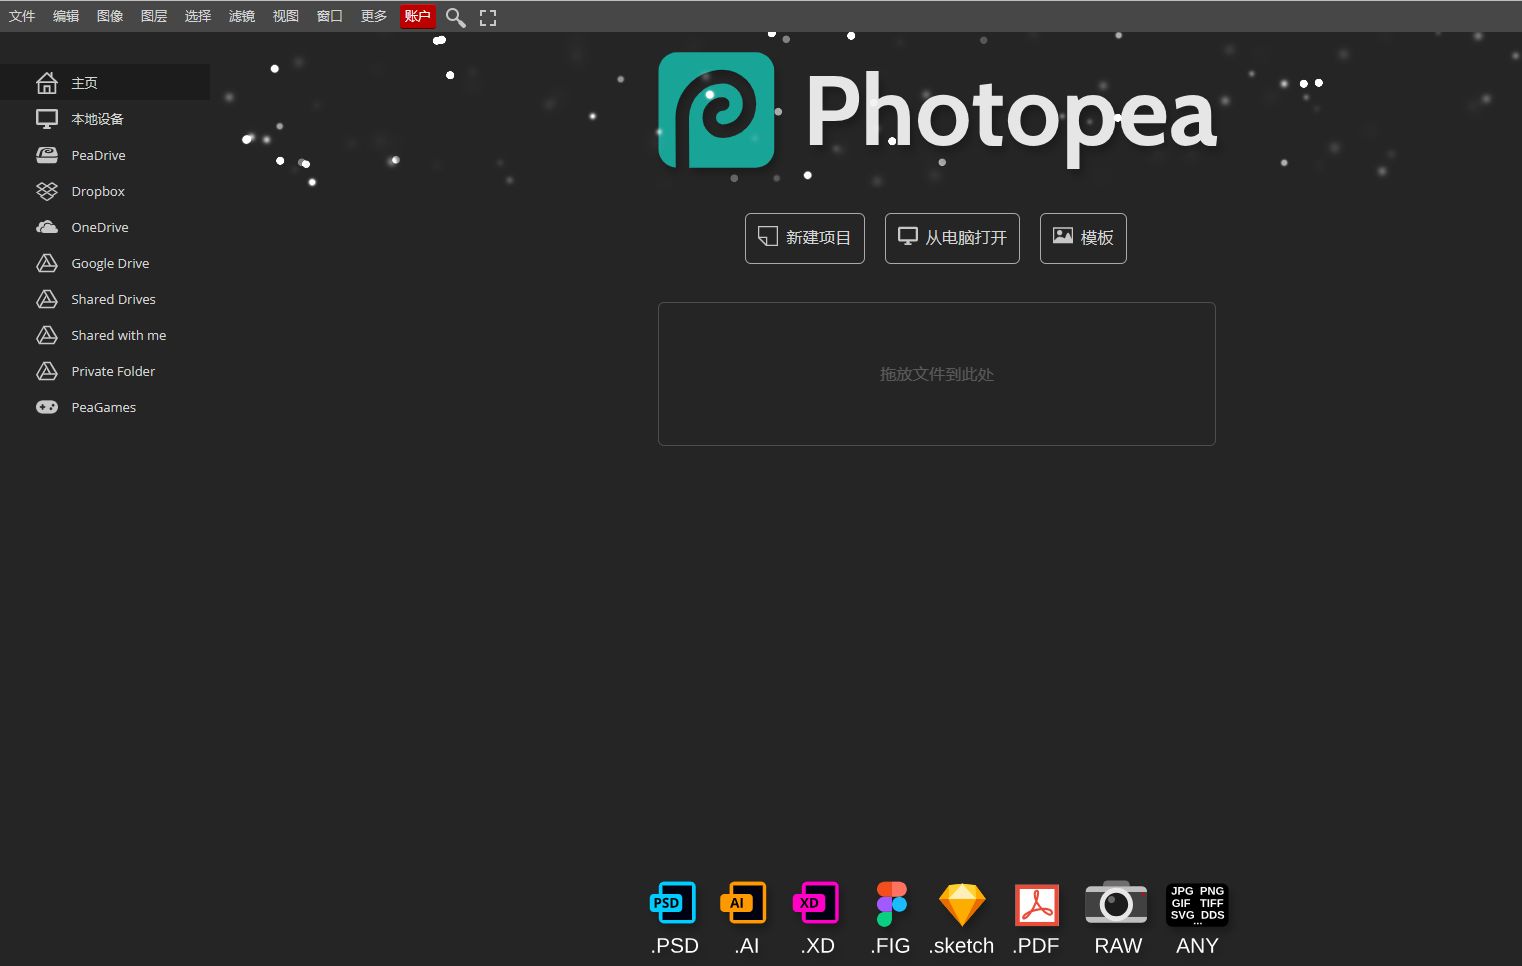Open the 文件 menu

22,16
